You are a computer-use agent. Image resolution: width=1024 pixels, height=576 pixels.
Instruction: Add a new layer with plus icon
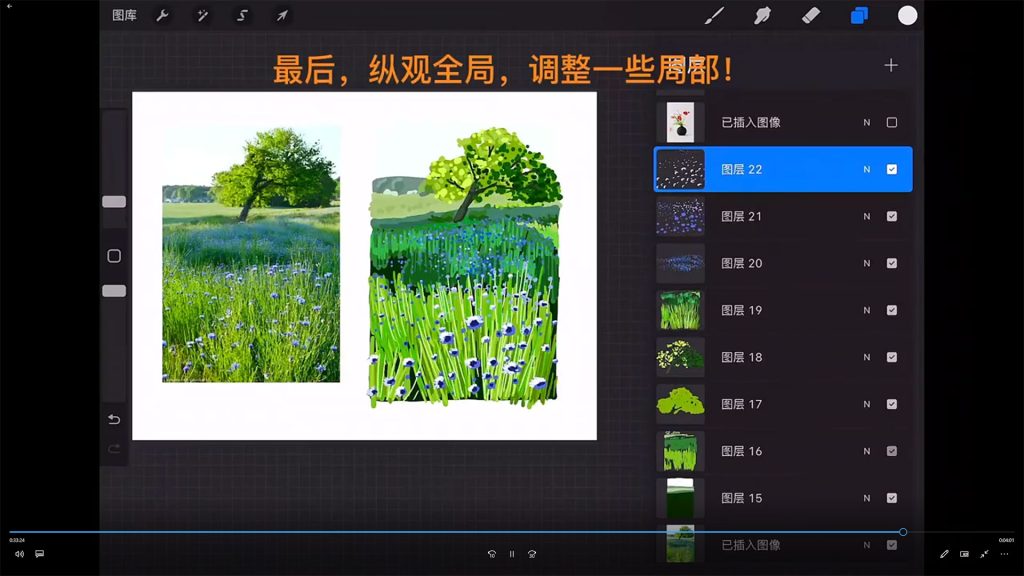point(891,65)
